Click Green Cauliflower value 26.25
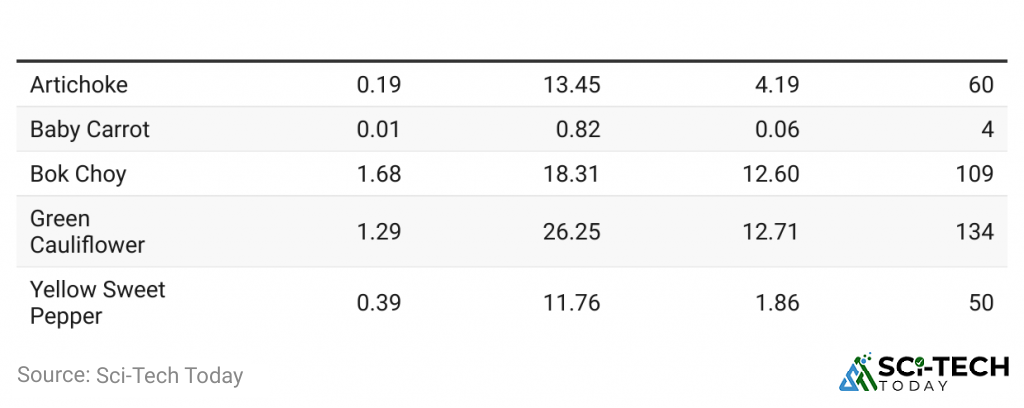The height and width of the screenshot is (408, 1024). (x=572, y=232)
